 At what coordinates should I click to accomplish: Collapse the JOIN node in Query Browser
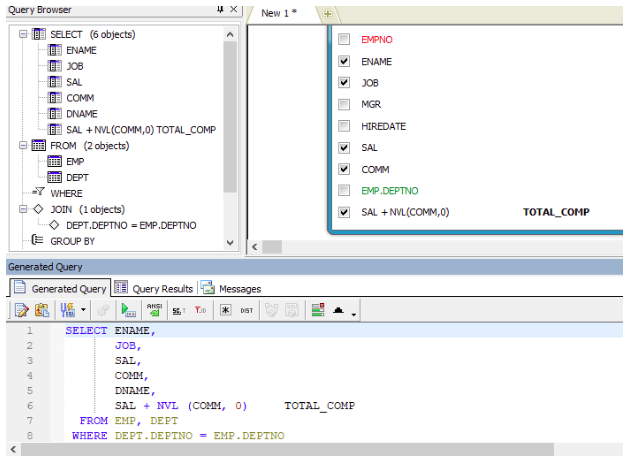(23, 209)
